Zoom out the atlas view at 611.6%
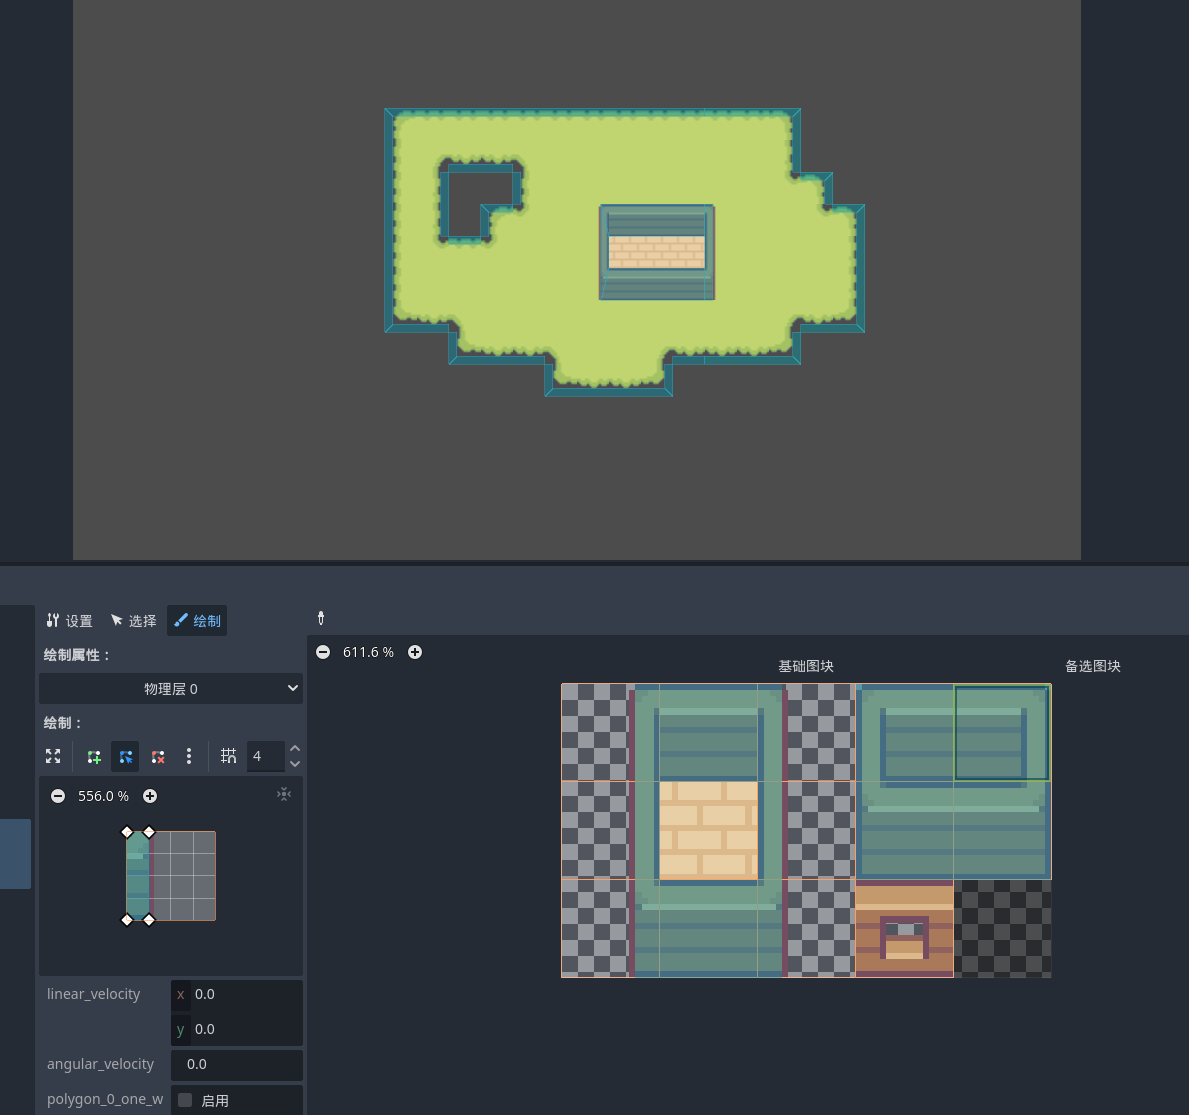 (323, 652)
